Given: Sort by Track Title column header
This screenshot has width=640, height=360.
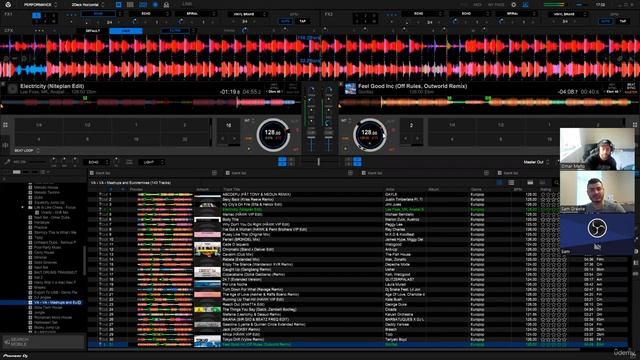Looking at the screenshot, I should (232, 189).
